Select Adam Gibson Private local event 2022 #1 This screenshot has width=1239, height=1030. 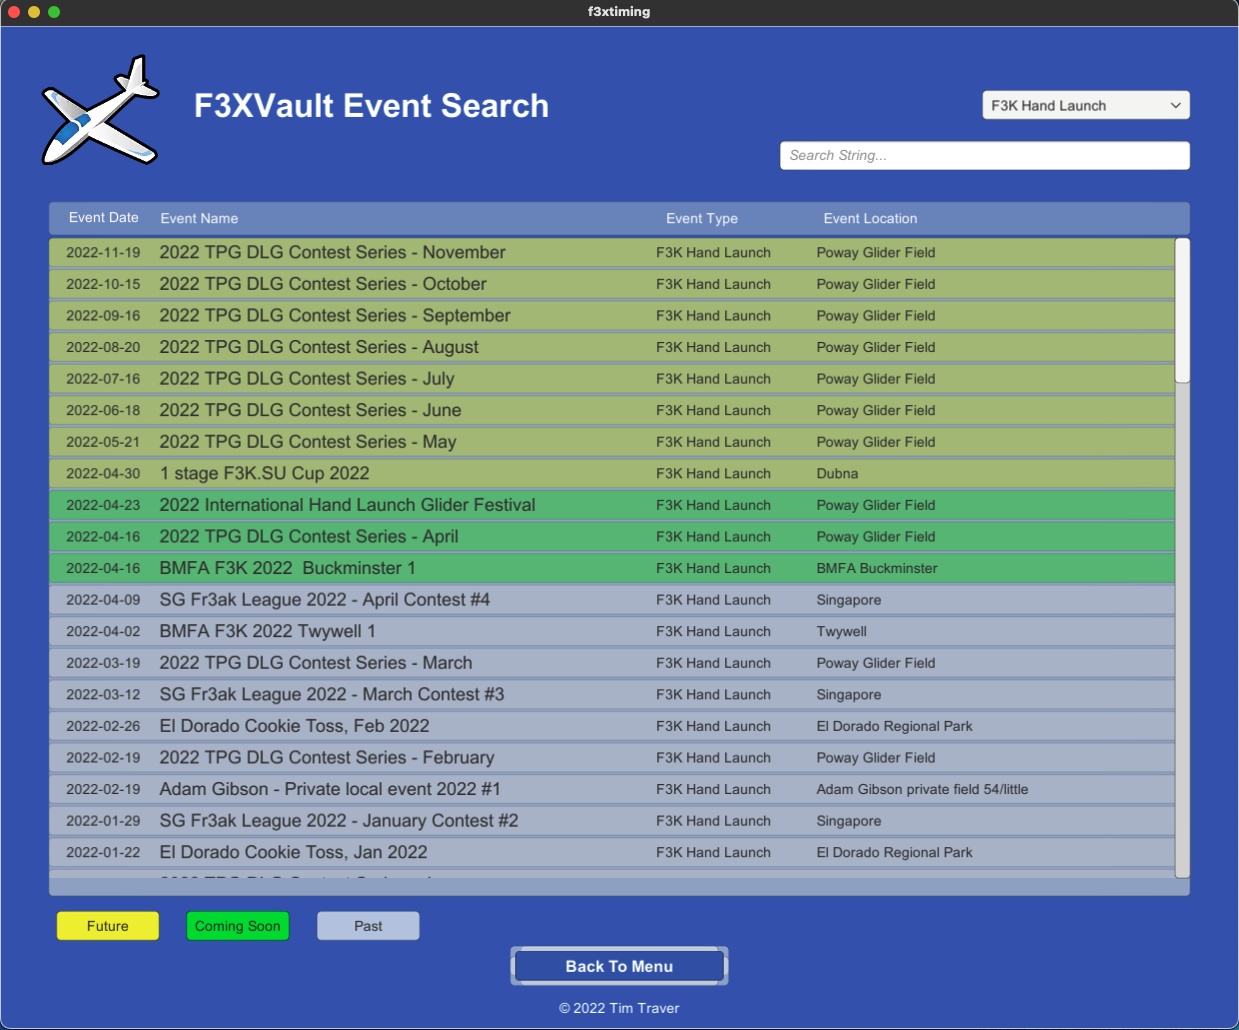330,789
